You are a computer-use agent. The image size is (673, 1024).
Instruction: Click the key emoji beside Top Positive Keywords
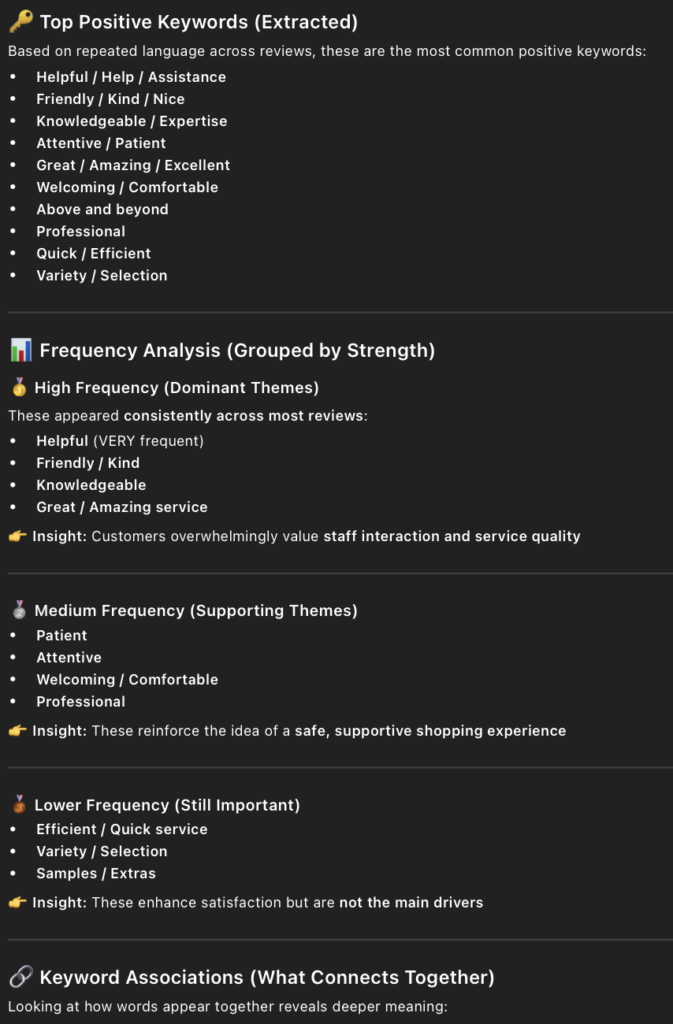[x=20, y=22]
